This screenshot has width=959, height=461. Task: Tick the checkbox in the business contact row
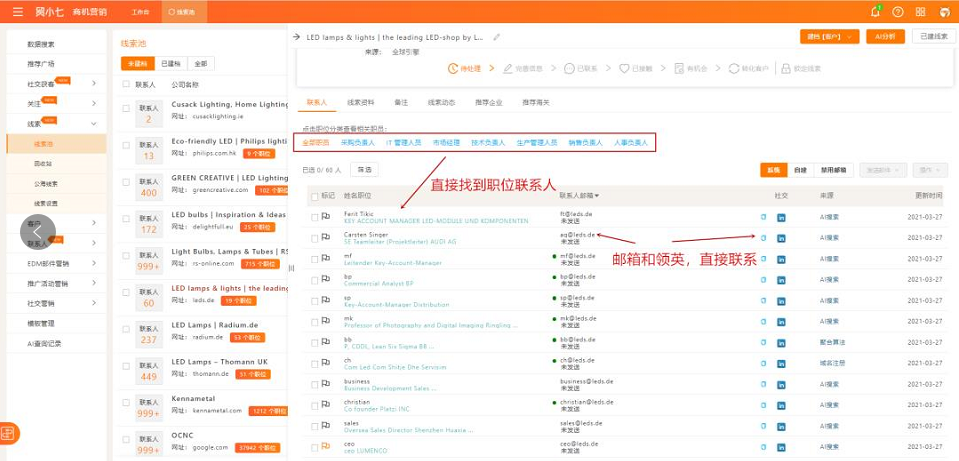click(x=314, y=384)
